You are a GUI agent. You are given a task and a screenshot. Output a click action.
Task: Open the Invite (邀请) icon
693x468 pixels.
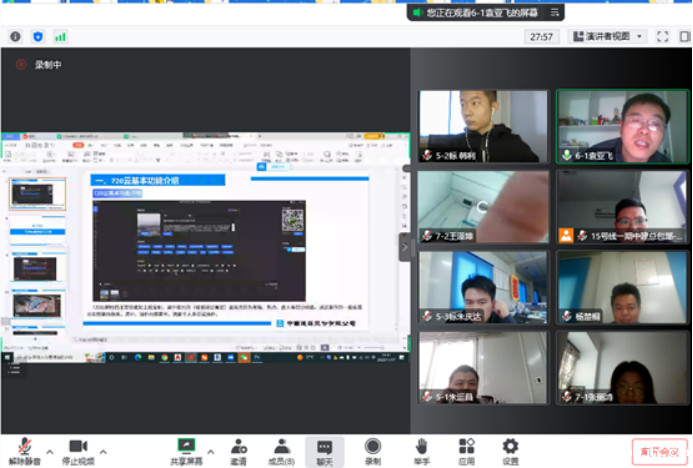(x=238, y=450)
